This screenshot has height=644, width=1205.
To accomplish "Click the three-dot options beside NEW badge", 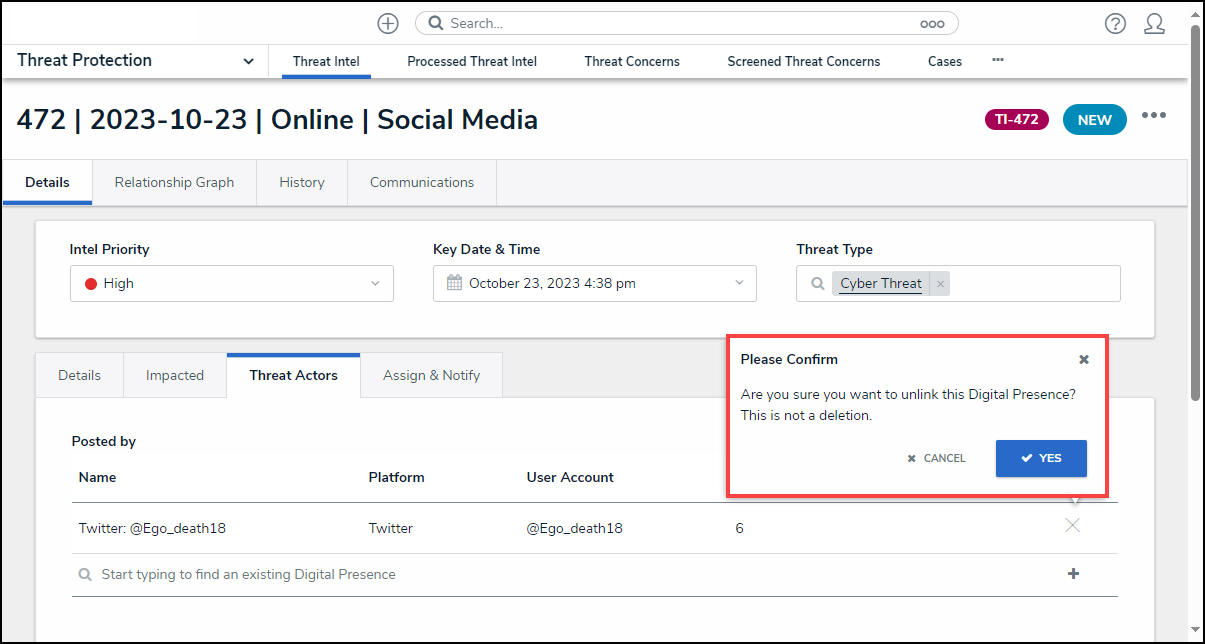I will click(x=1154, y=116).
